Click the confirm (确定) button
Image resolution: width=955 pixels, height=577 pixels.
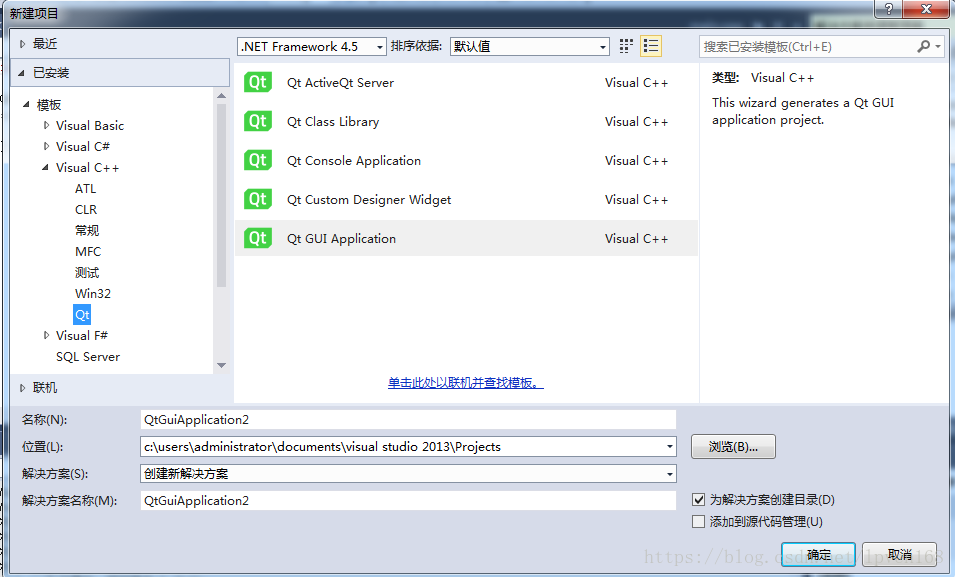tap(819, 554)
